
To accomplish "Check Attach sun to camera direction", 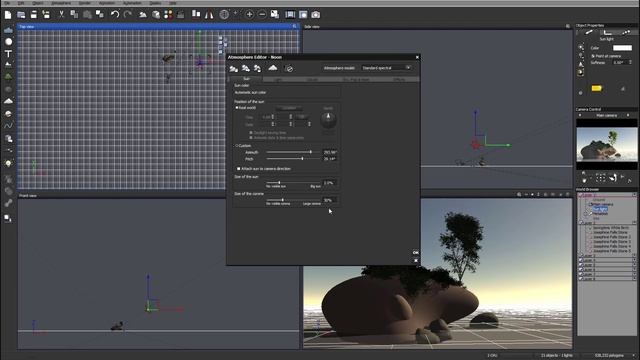I will pos(239,169).
